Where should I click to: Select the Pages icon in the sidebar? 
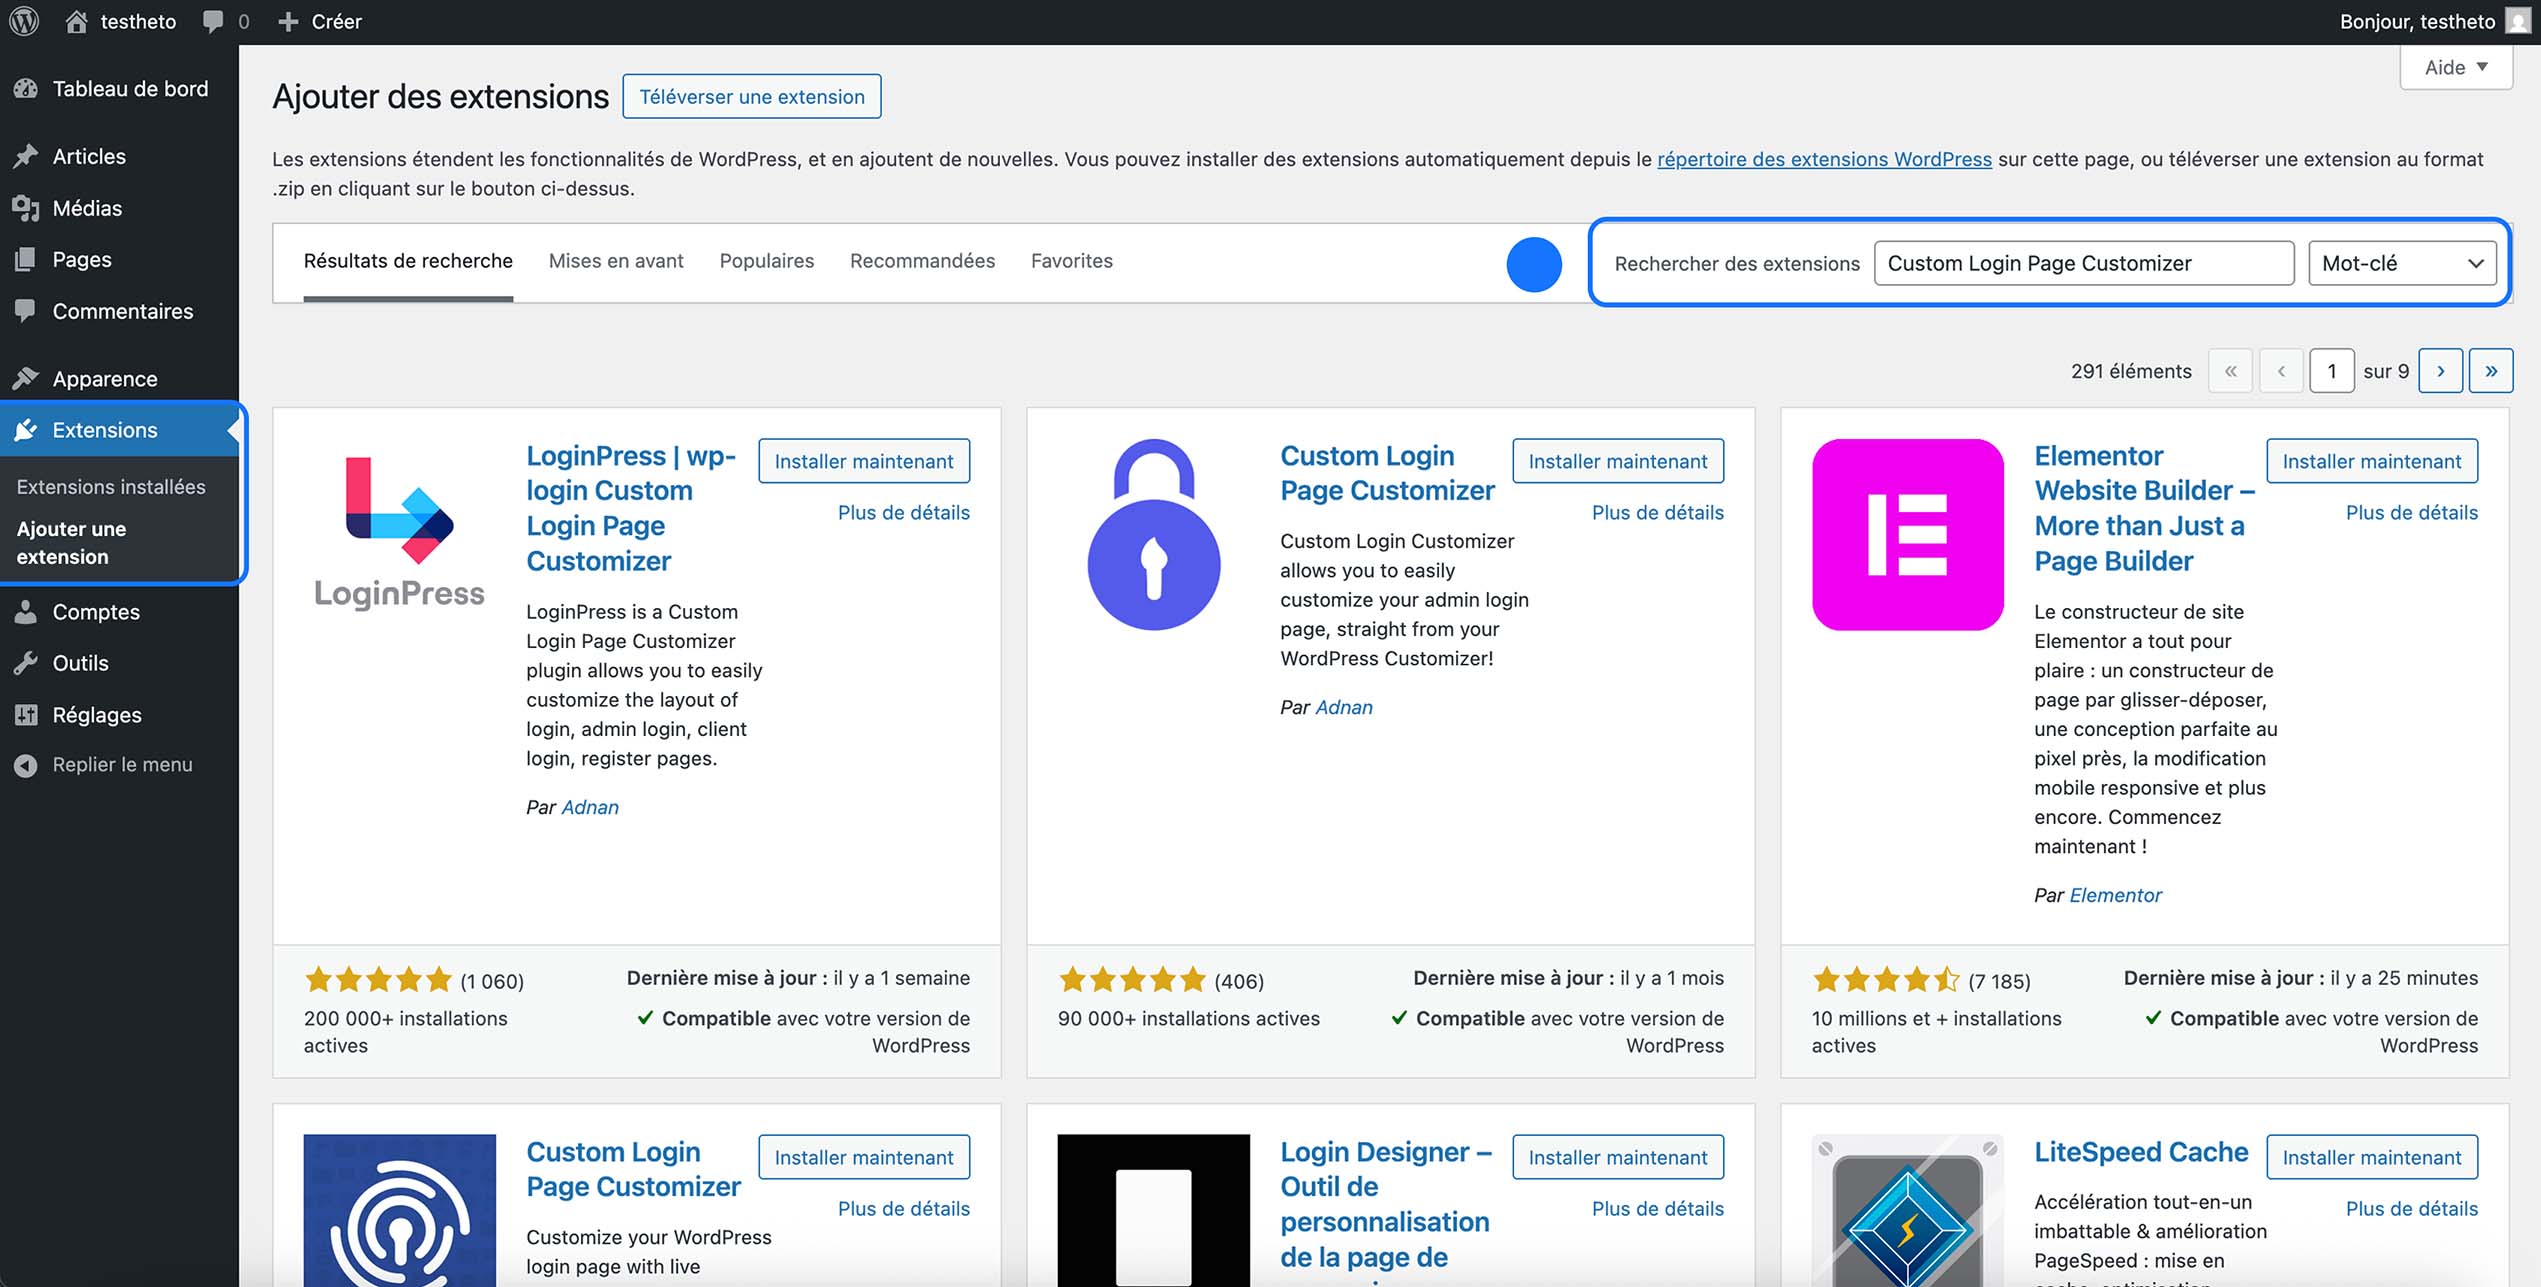coord(27,259)
